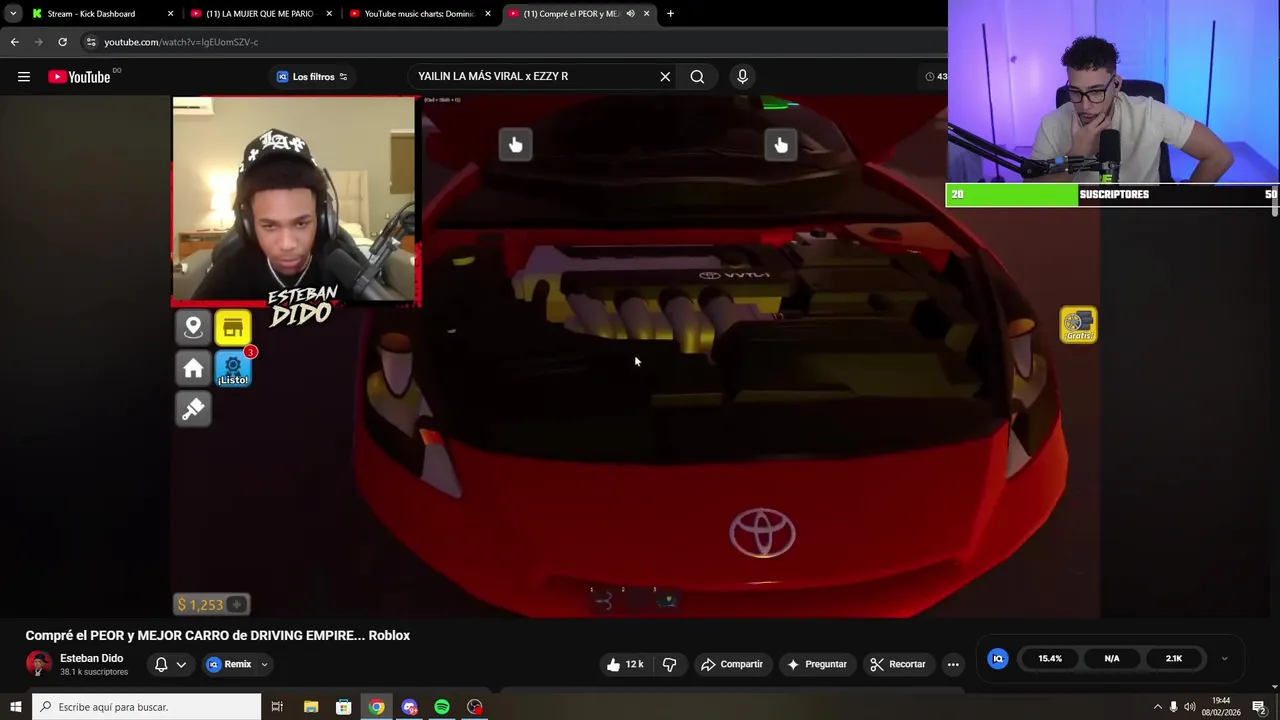Click the video title text
The height and width of the screenshot is (720, 1280).
tap(218, 635)
